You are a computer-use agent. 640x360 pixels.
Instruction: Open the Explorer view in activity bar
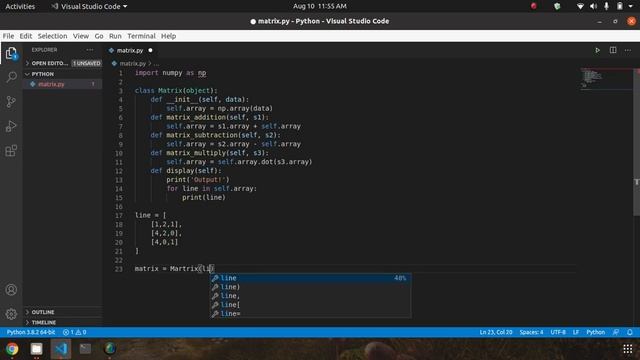11,53
